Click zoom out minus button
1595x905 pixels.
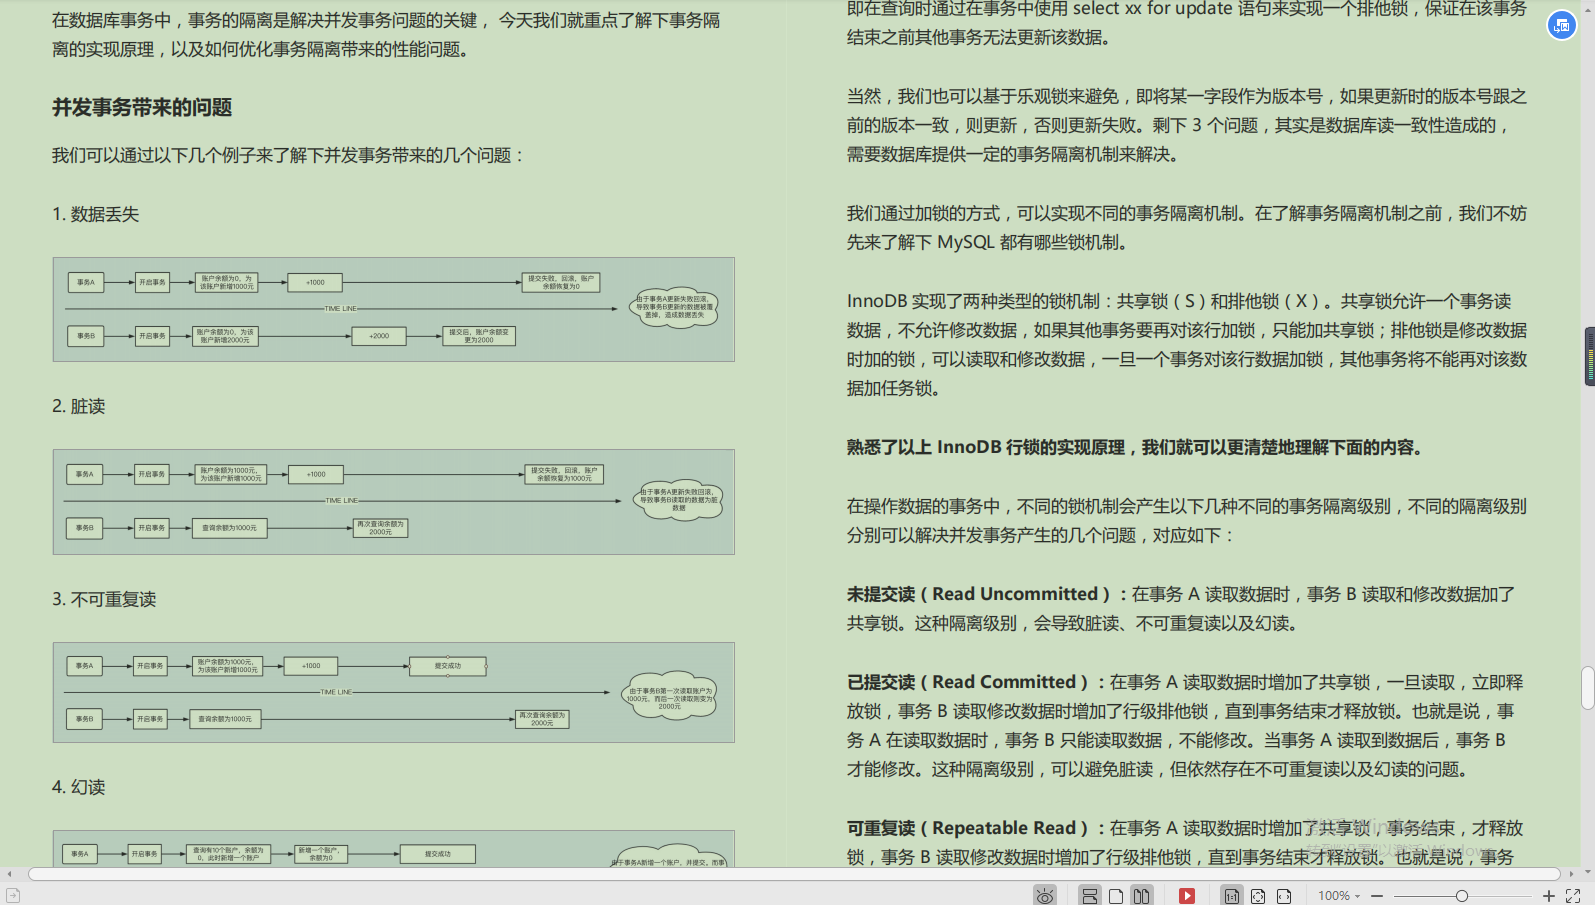coord(1377,896)
